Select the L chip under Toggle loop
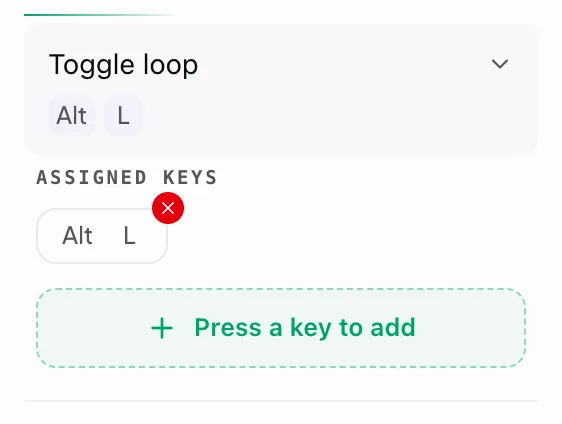 (124, 116)
